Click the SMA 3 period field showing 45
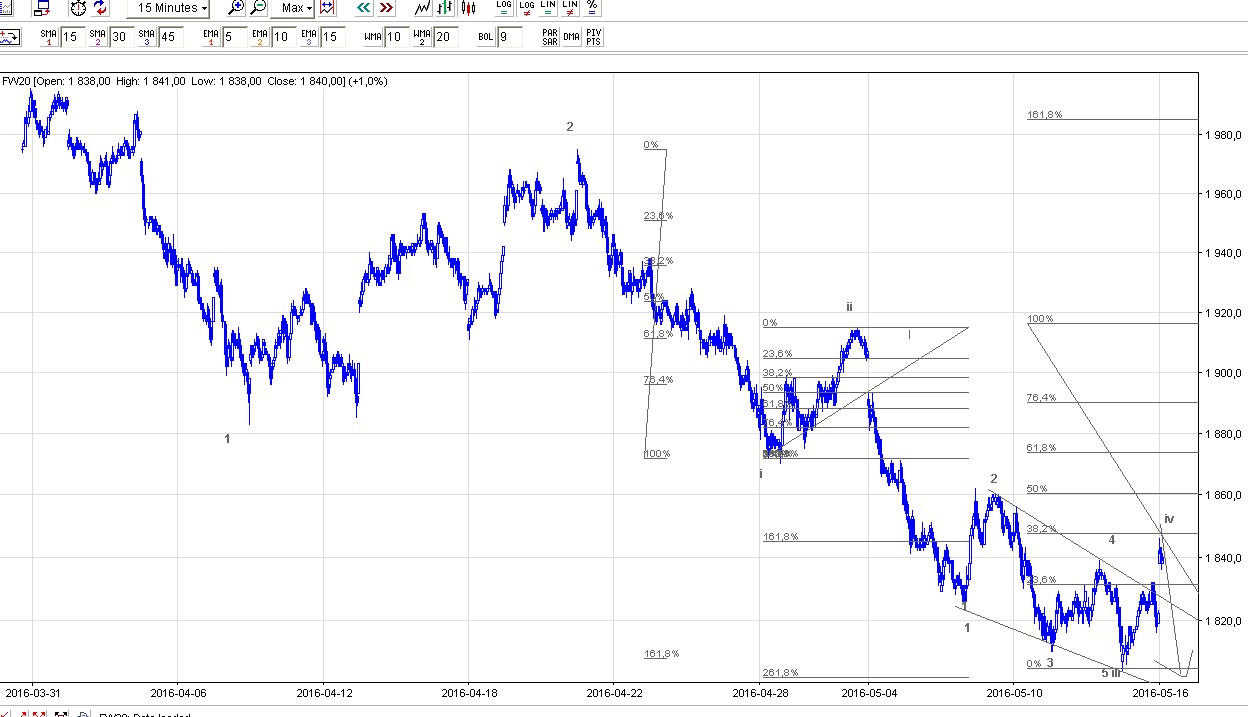 (x=170, y=37)
